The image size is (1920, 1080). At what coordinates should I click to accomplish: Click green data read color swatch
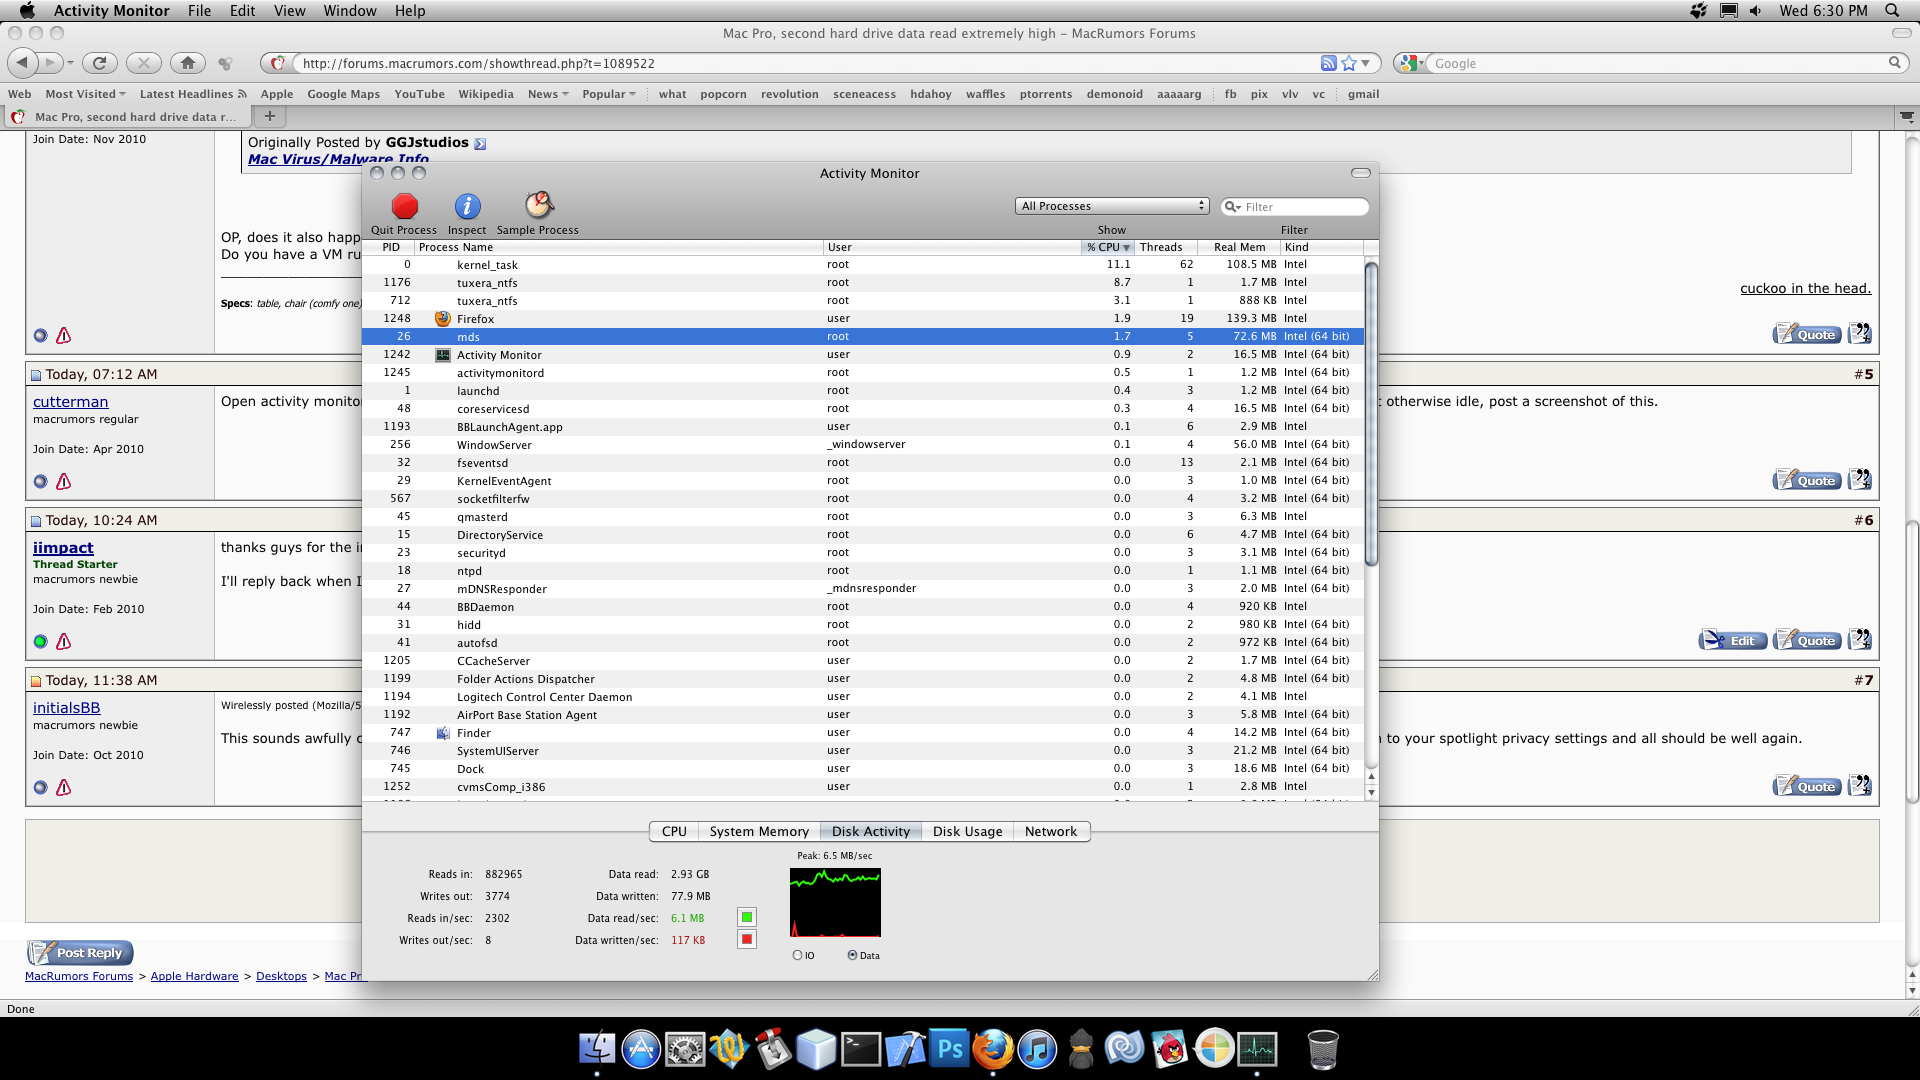point(747,917)
